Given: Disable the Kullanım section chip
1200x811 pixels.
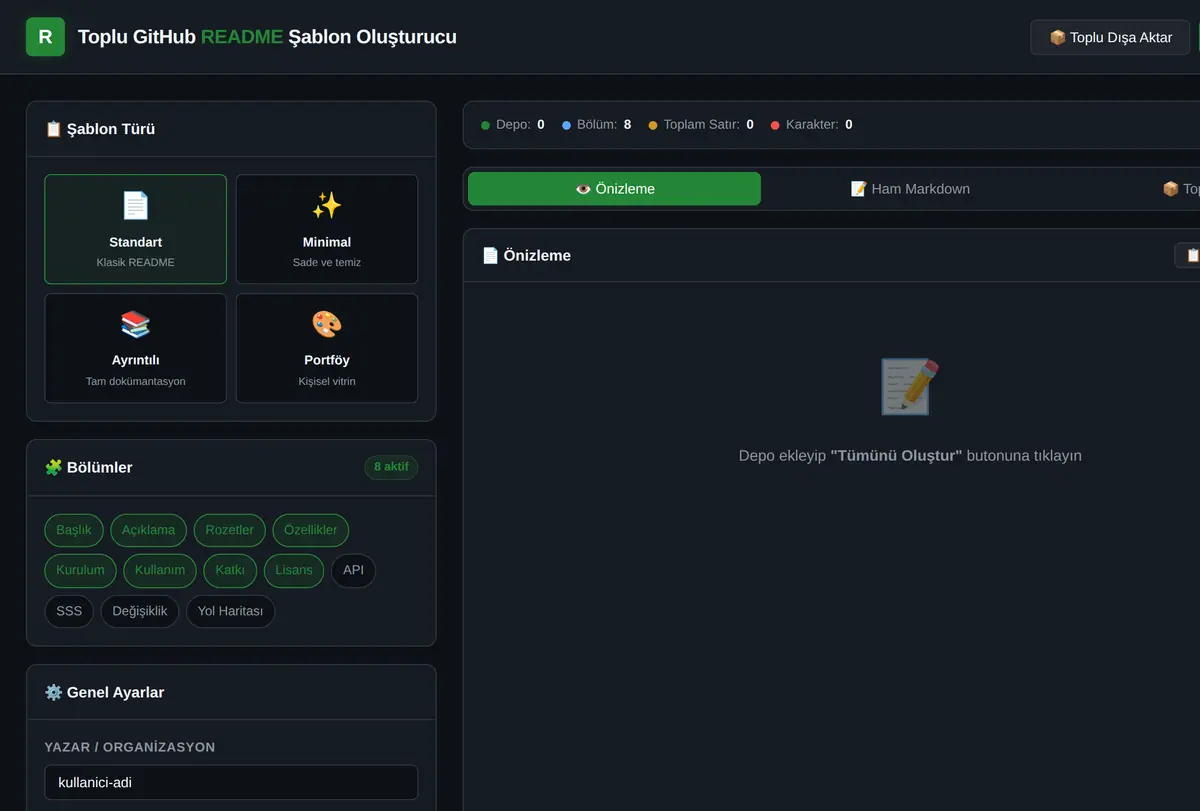Looking at the screenshot, I should (x=160, y=570).
